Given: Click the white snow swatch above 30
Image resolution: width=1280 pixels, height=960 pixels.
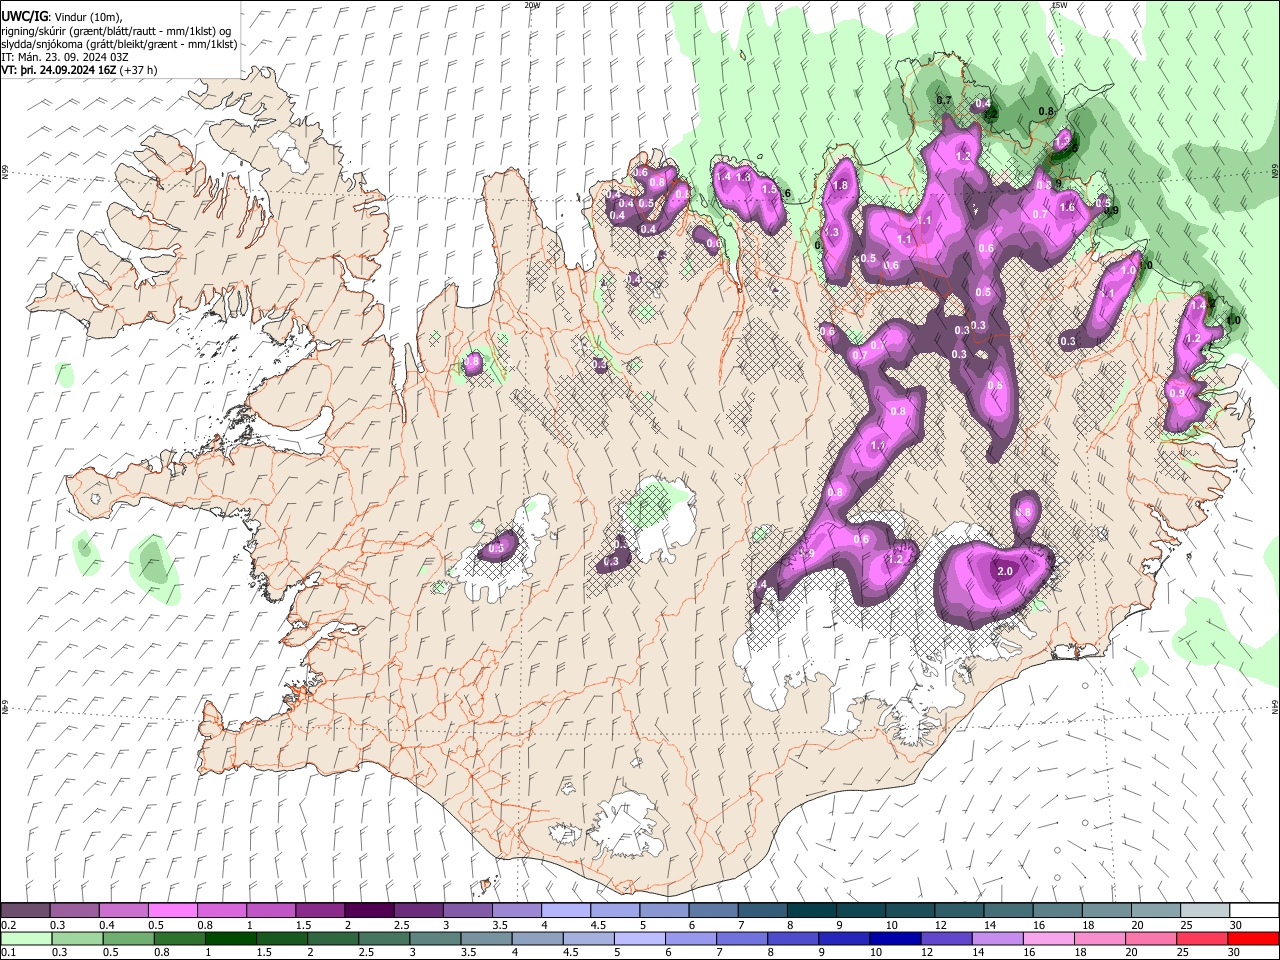Looking at the screenshot, I should point(1254,910).
